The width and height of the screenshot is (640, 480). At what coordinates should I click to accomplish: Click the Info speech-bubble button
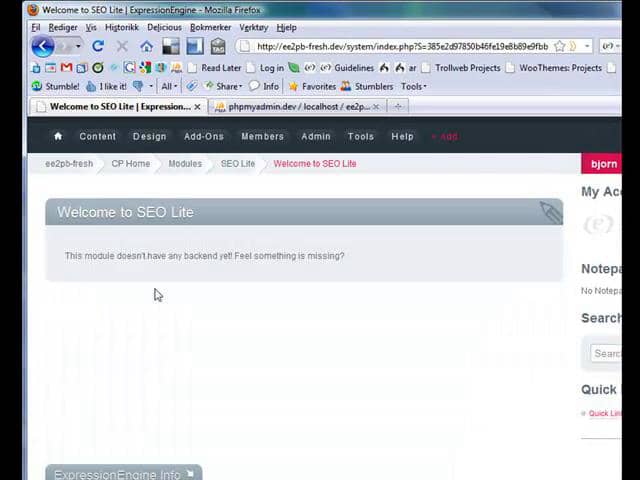point(264,86)
